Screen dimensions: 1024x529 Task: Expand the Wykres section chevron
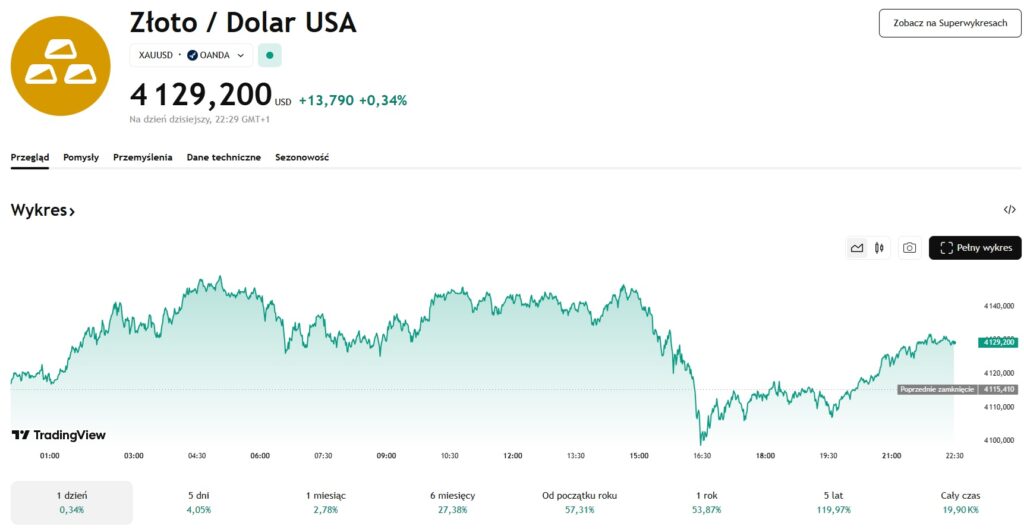click(71, 211)
